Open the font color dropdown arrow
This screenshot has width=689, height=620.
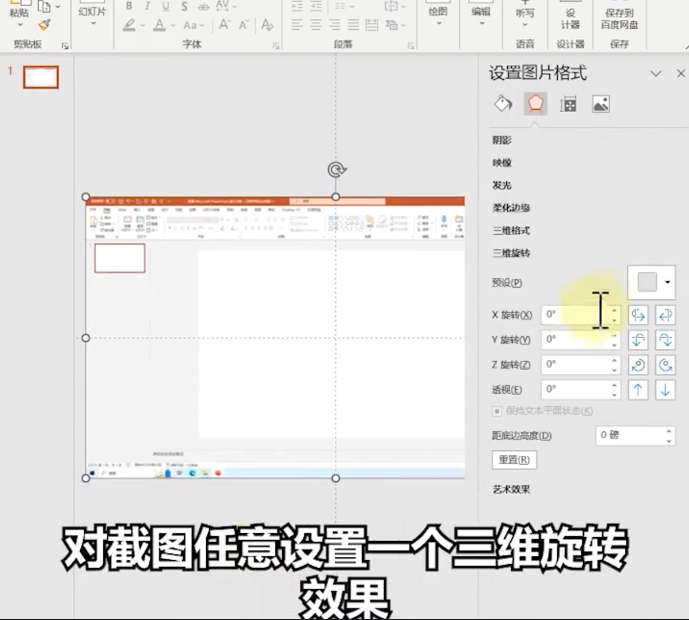coord(173,25)
